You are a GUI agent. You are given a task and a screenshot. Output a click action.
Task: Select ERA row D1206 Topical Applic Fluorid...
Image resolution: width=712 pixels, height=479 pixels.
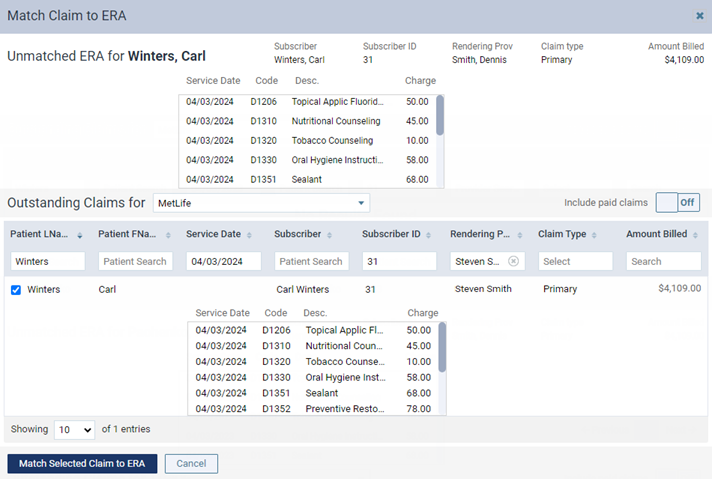(307, 102)
